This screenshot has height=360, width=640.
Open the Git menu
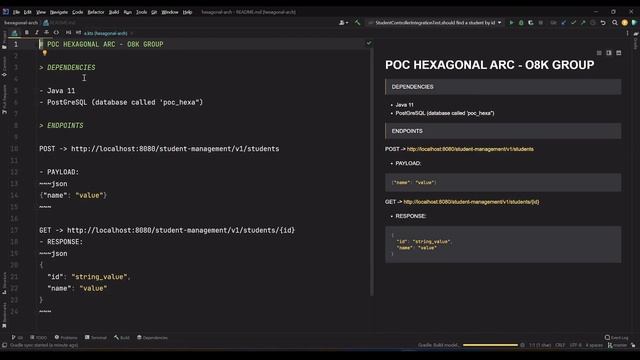click(154, 12)
